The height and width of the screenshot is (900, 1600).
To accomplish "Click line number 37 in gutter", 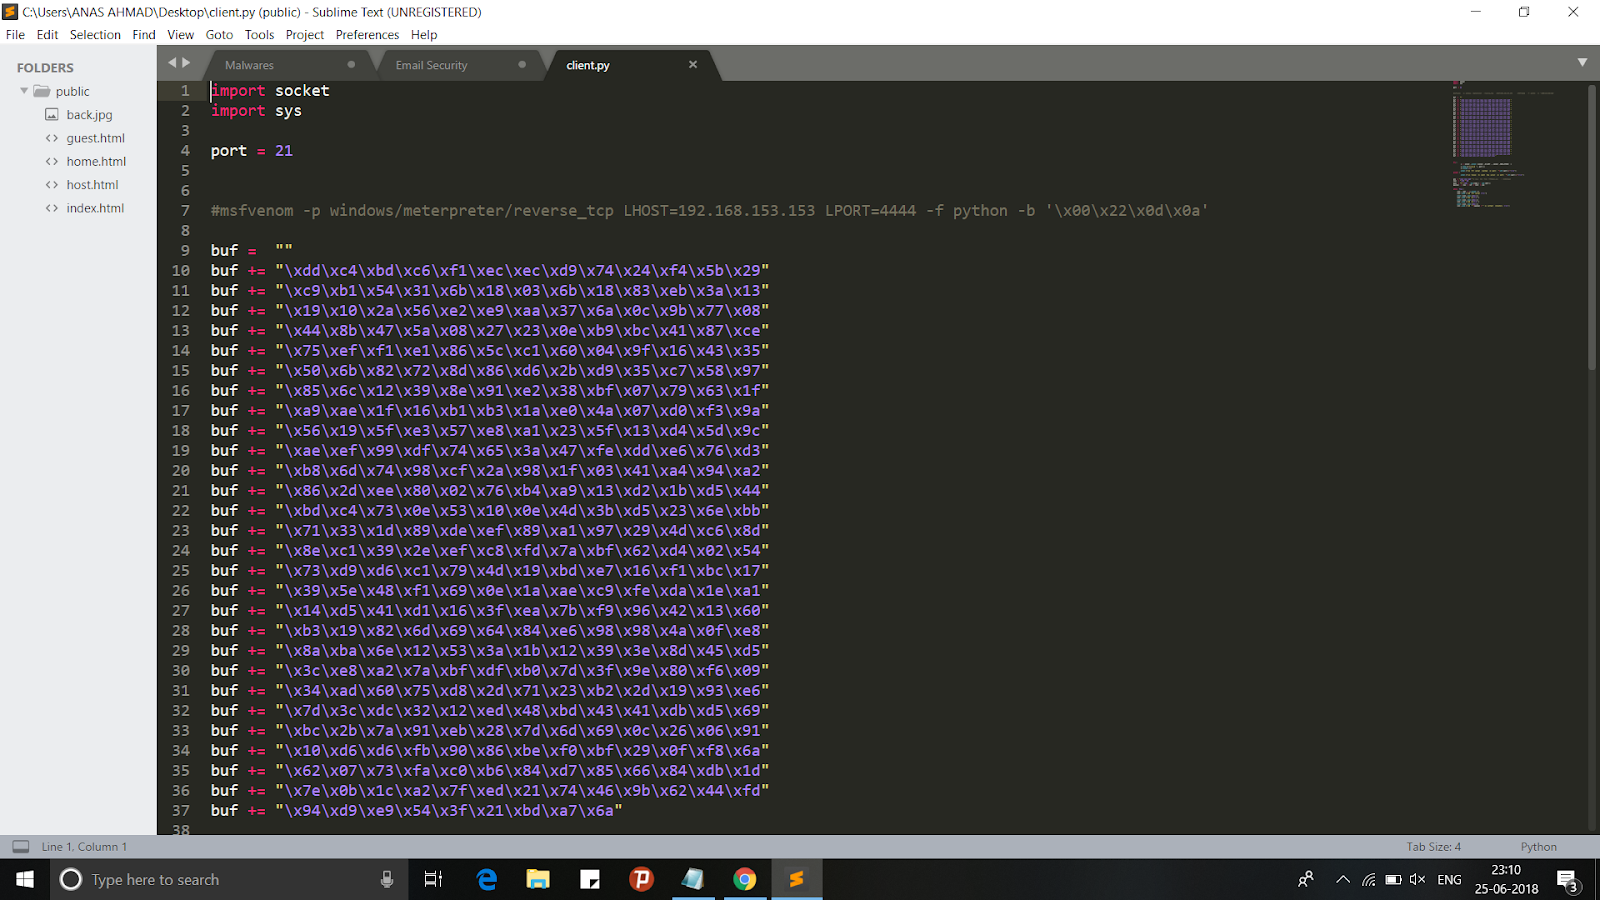I will [181, 811].
